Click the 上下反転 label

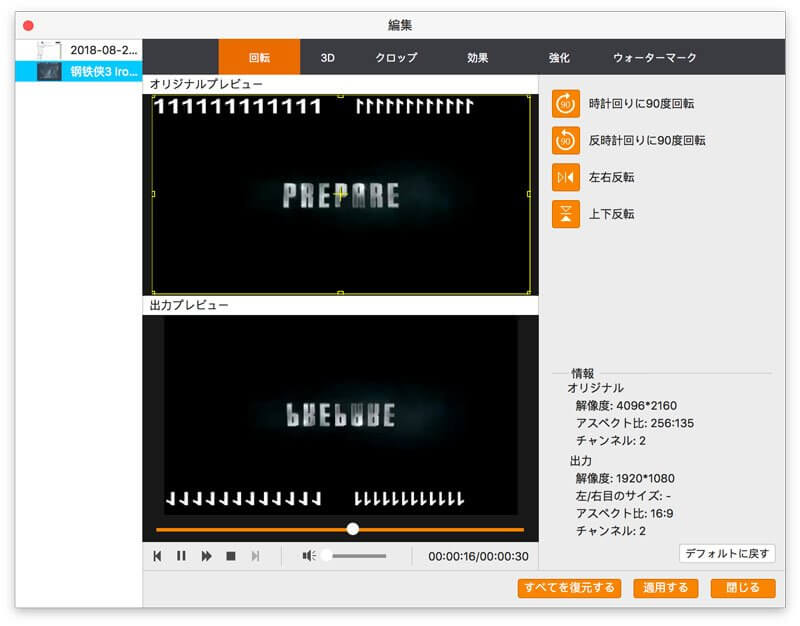point(611,214)
